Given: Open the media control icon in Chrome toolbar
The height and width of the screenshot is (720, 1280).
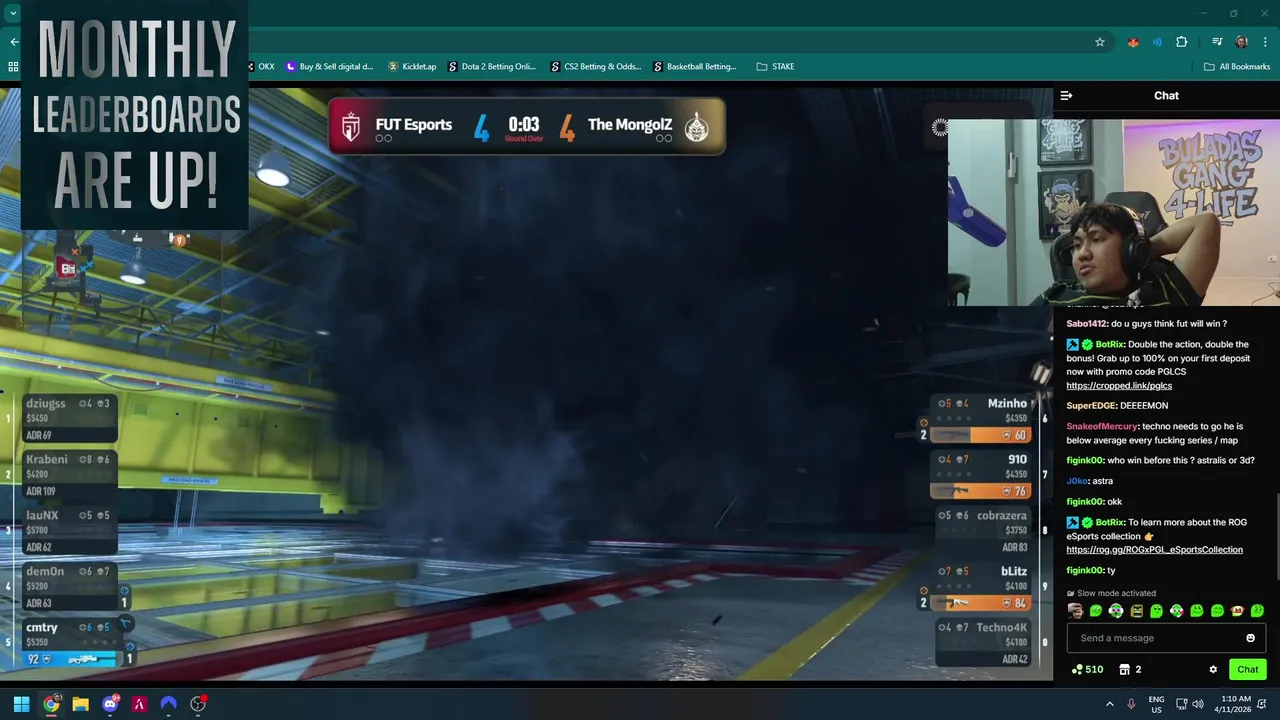Looking at the screenshot, I should coord(1217,42).
